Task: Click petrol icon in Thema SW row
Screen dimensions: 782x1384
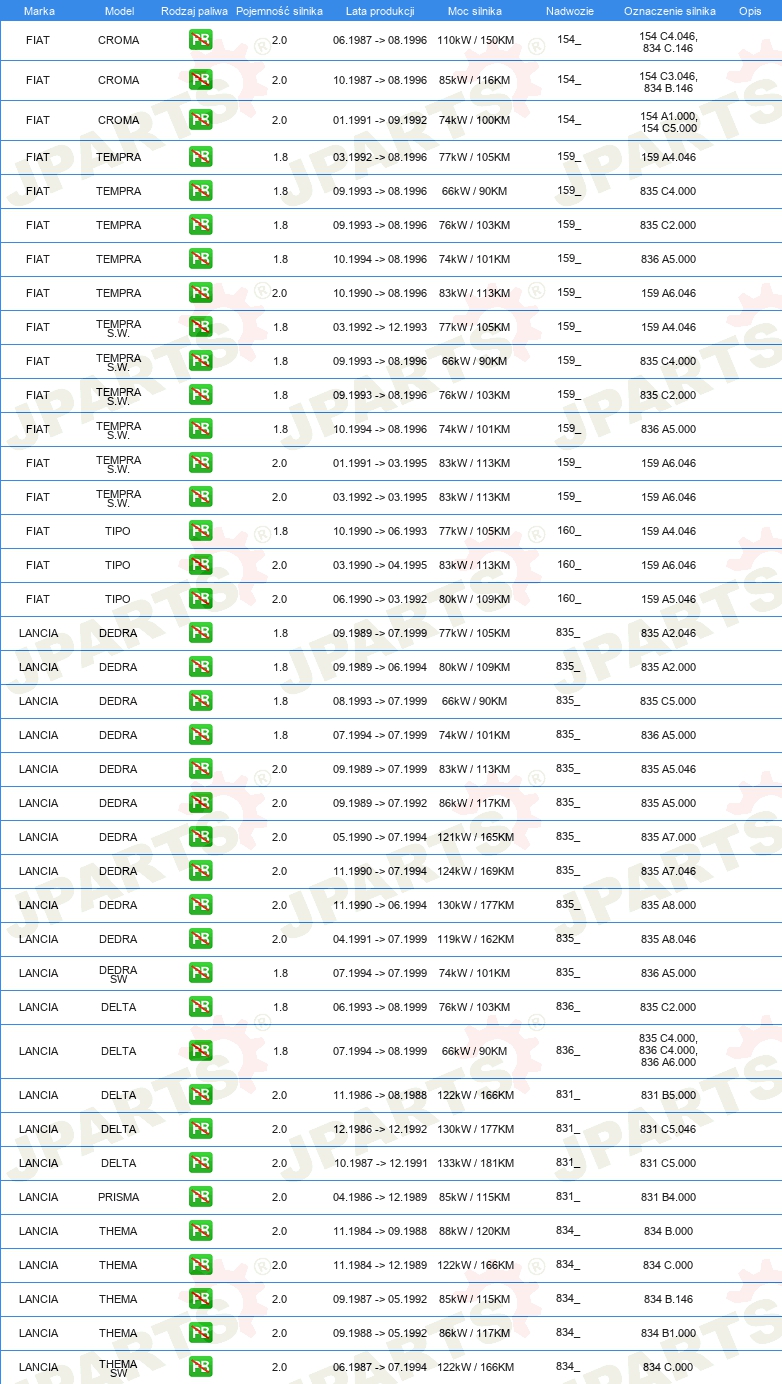Action: [201, 1367]
